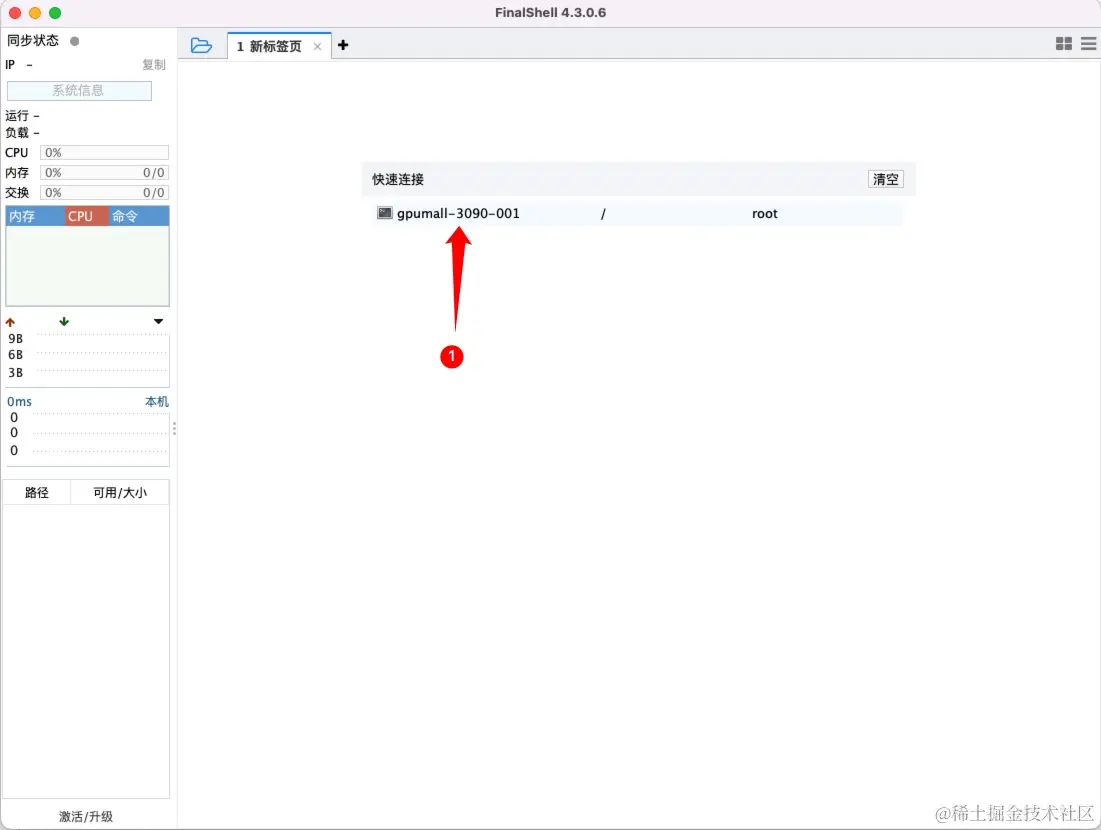
Task: Click the sidebar splitter handle dots
Action: pyautogui.click(x=174, y=428)
